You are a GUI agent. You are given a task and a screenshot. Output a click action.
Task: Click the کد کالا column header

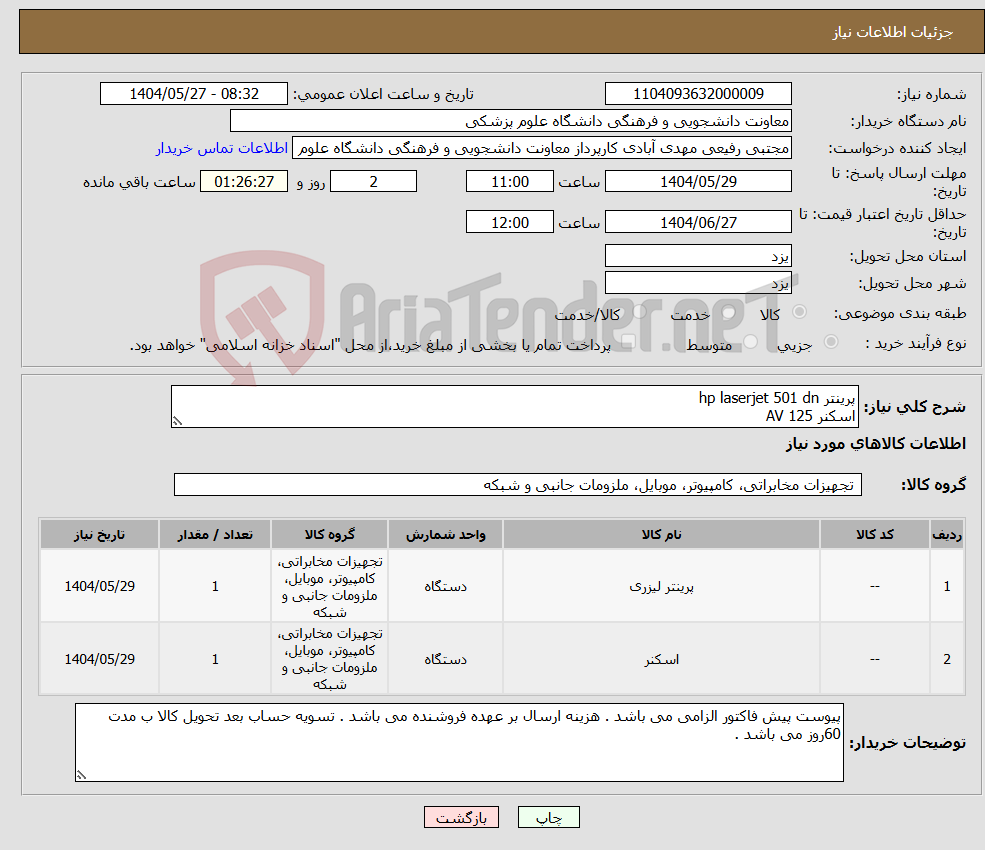874,535
